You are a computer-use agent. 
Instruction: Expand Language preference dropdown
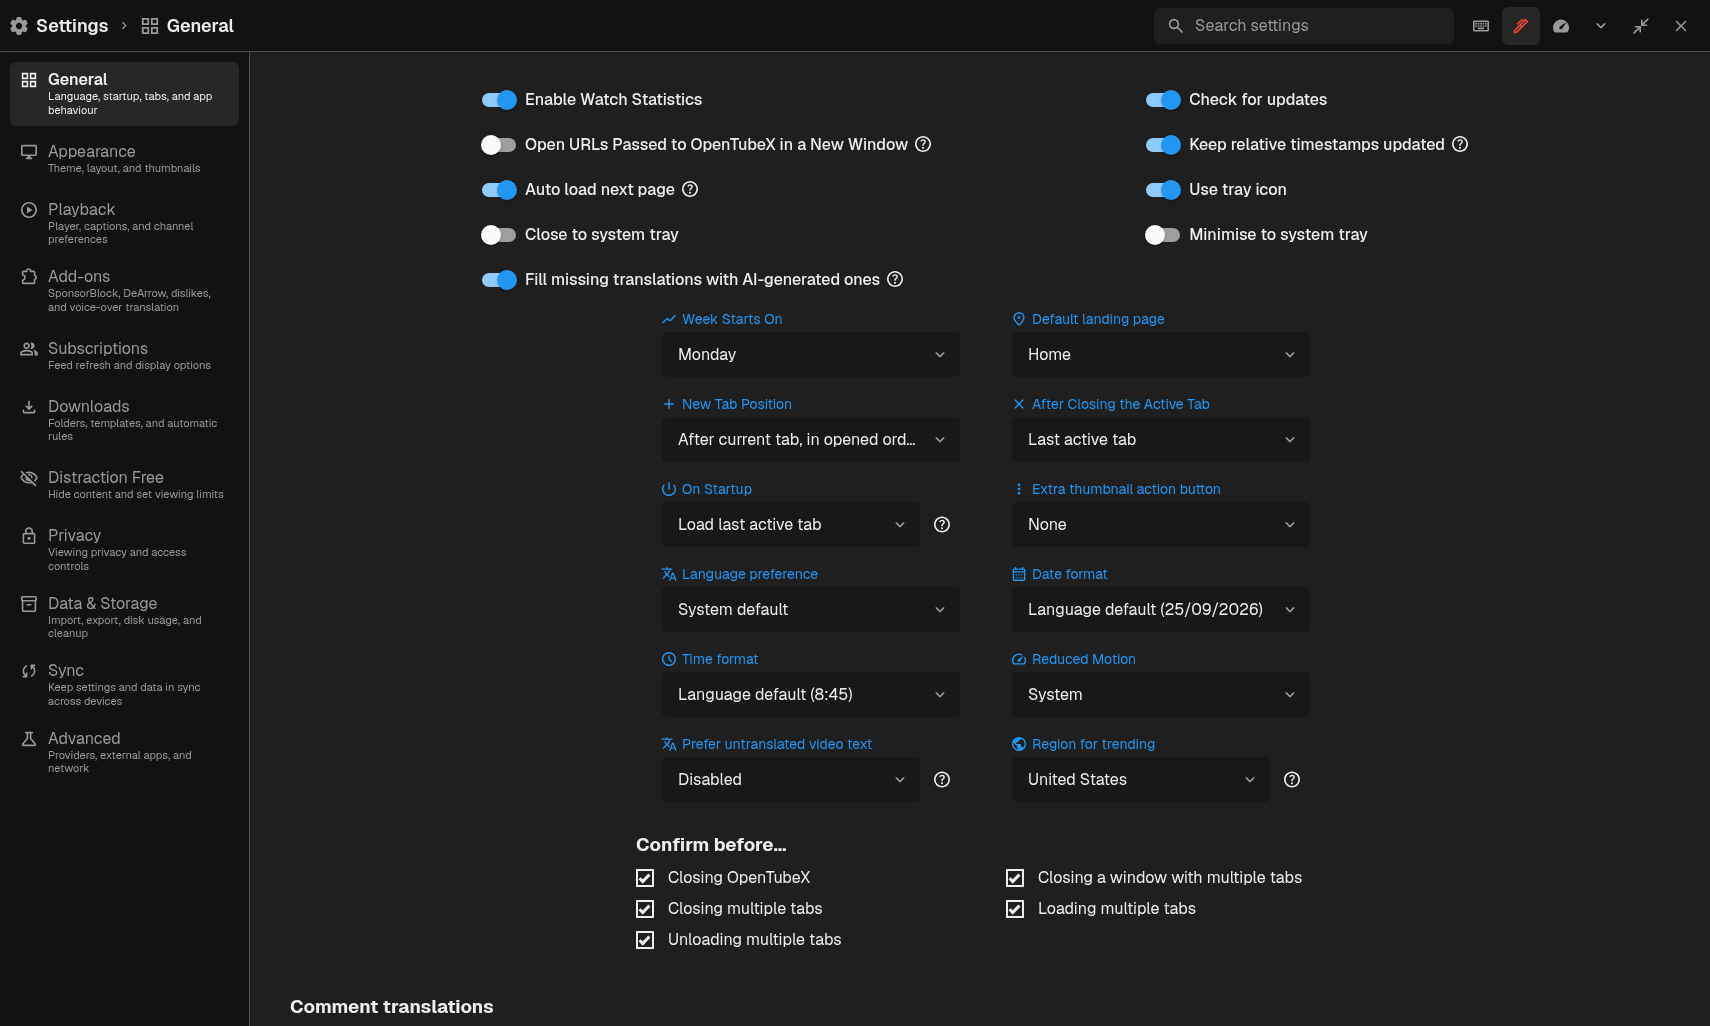(x=811, y=610)
